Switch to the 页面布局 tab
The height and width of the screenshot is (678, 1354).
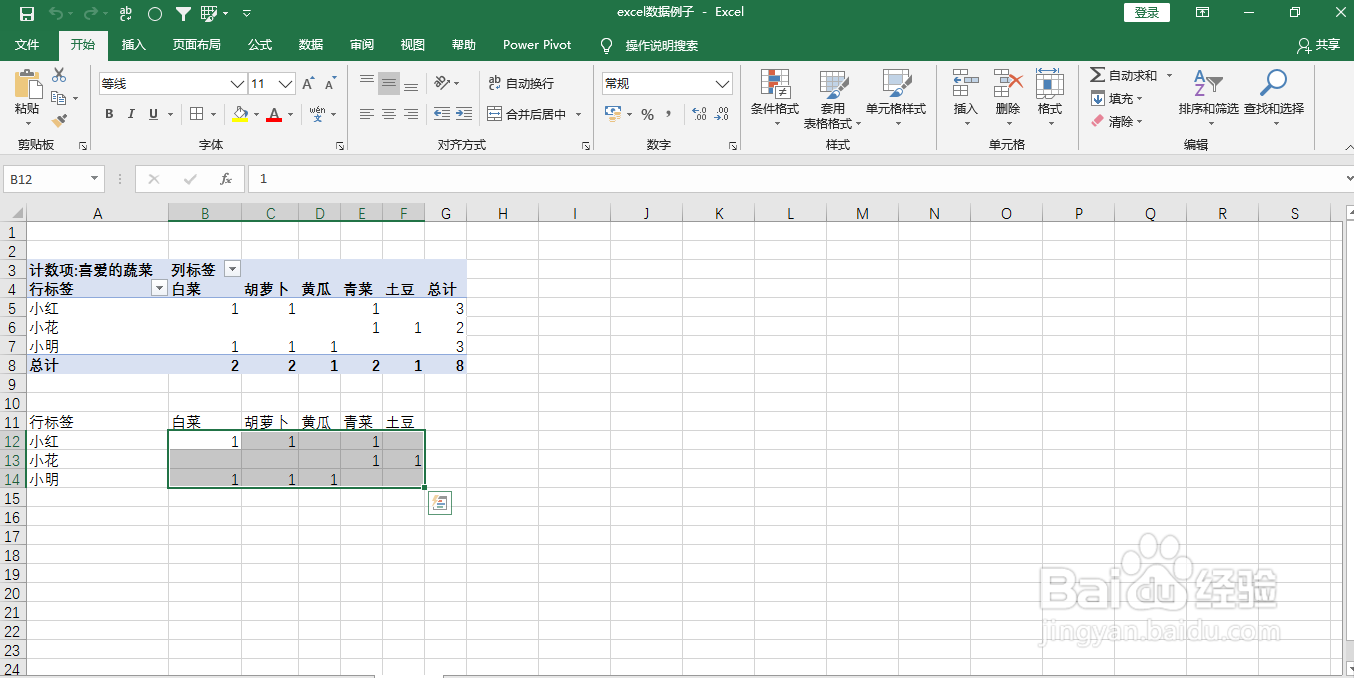point(197,45)
